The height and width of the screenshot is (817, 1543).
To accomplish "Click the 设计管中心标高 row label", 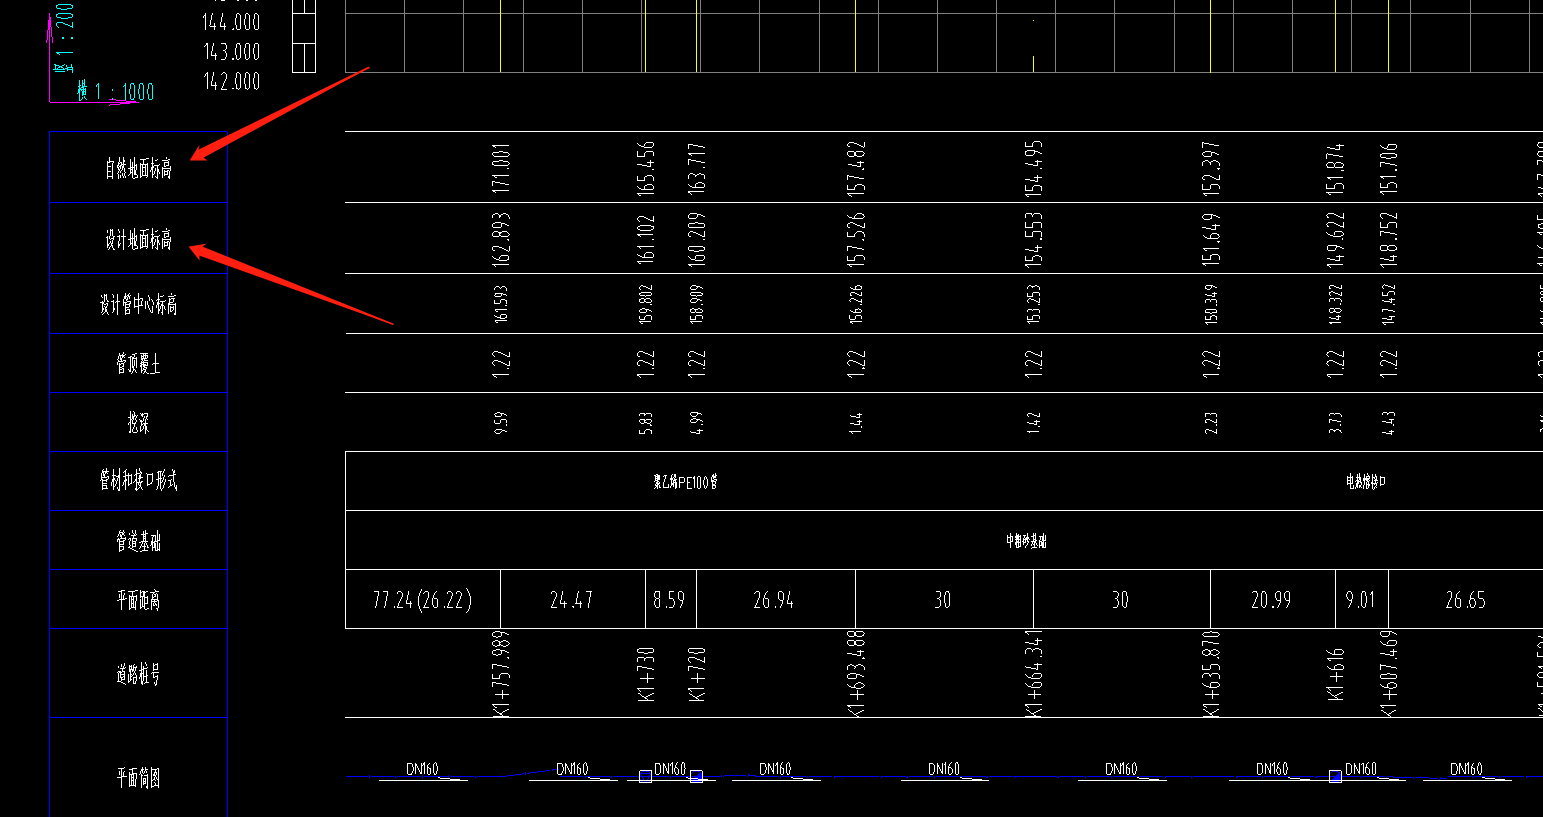I will point(138,304).
